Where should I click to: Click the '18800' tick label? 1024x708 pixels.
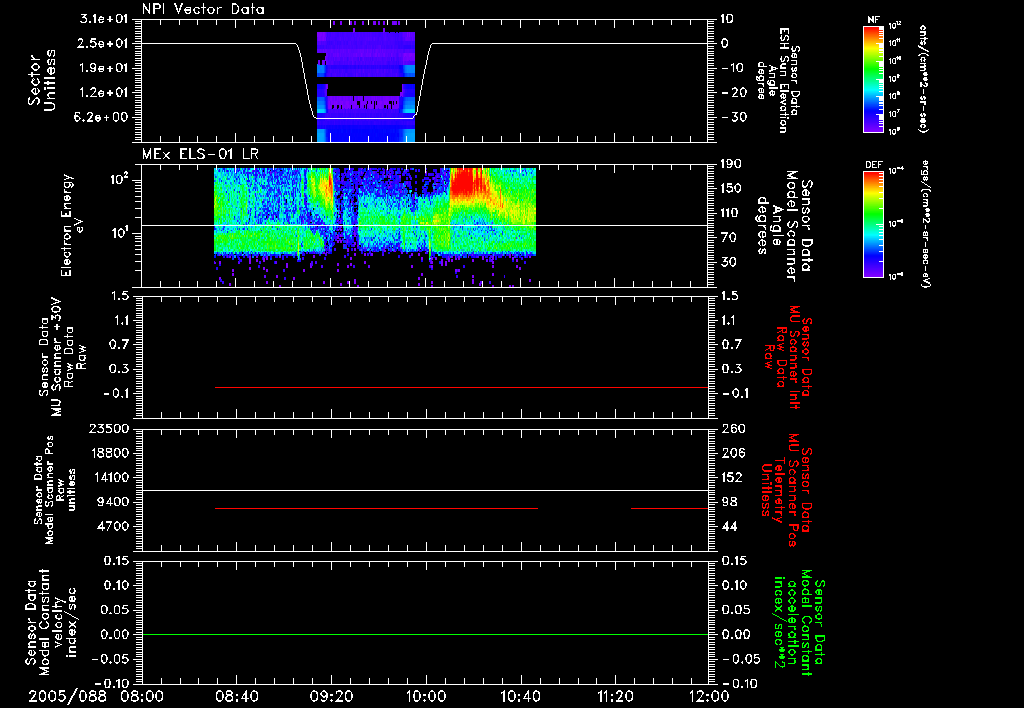[x=109, y=453]
